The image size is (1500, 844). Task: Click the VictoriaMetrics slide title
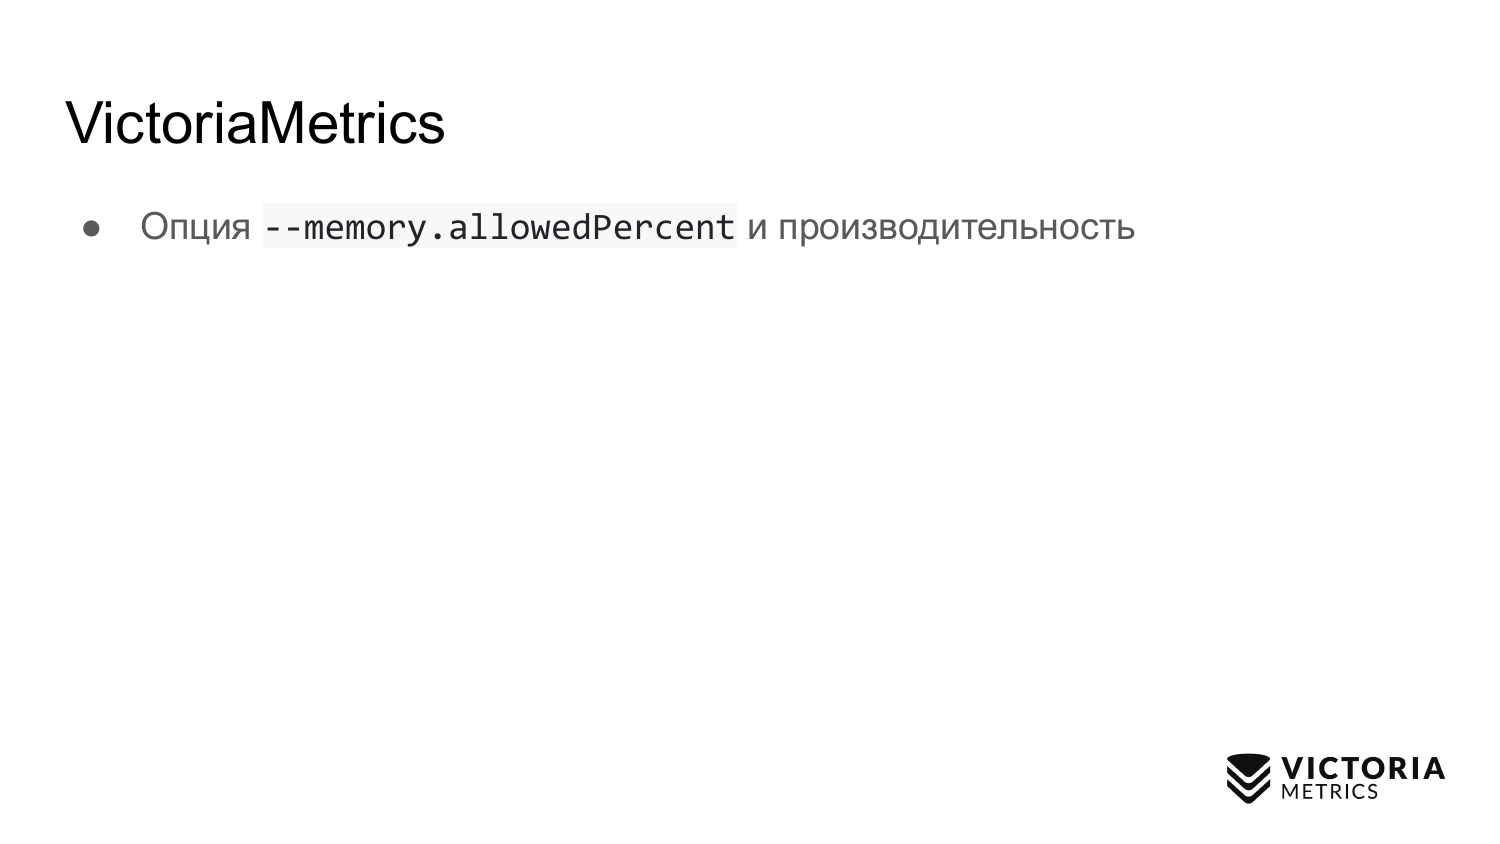[255, 123]
